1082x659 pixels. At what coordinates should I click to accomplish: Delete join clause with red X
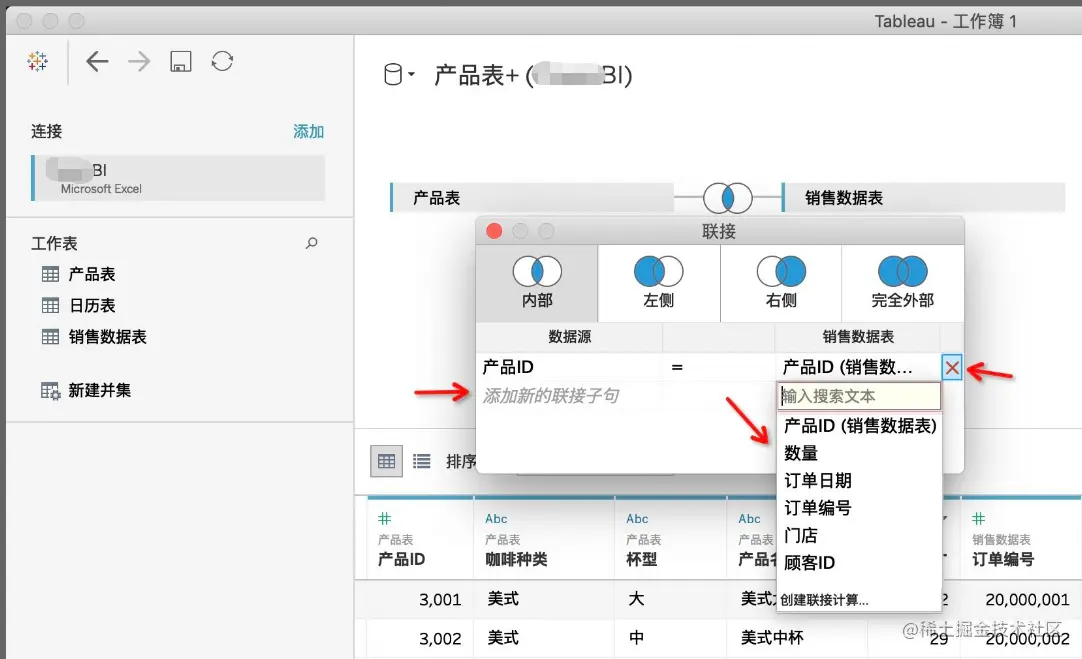[x=952, y=367]
